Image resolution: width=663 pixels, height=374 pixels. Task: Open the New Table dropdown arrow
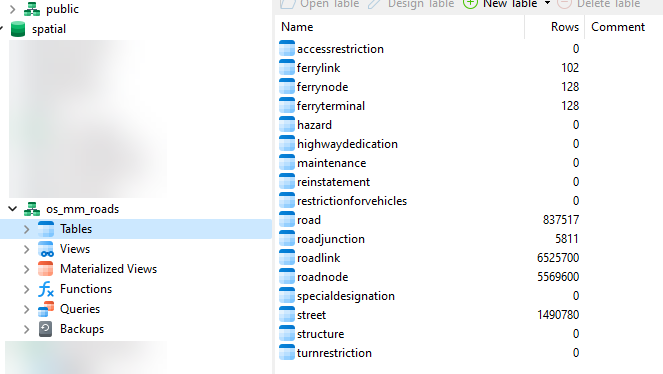547,3
